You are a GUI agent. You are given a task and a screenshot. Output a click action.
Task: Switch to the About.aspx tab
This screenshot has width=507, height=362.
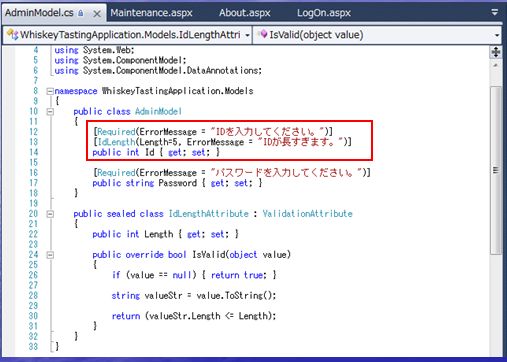pyautogui.click(x=245, y=13)
